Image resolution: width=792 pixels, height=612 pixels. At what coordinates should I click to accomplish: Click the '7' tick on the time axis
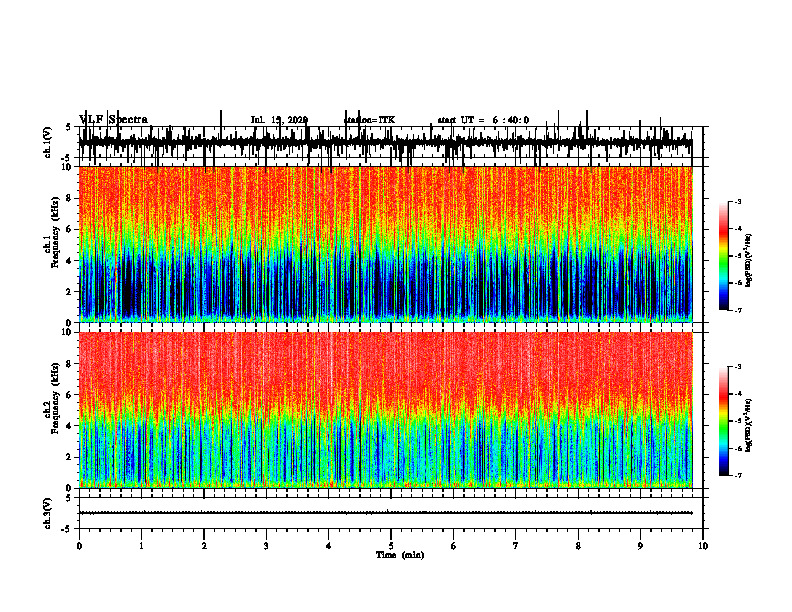pyautogui.click(x=516, y=546)
